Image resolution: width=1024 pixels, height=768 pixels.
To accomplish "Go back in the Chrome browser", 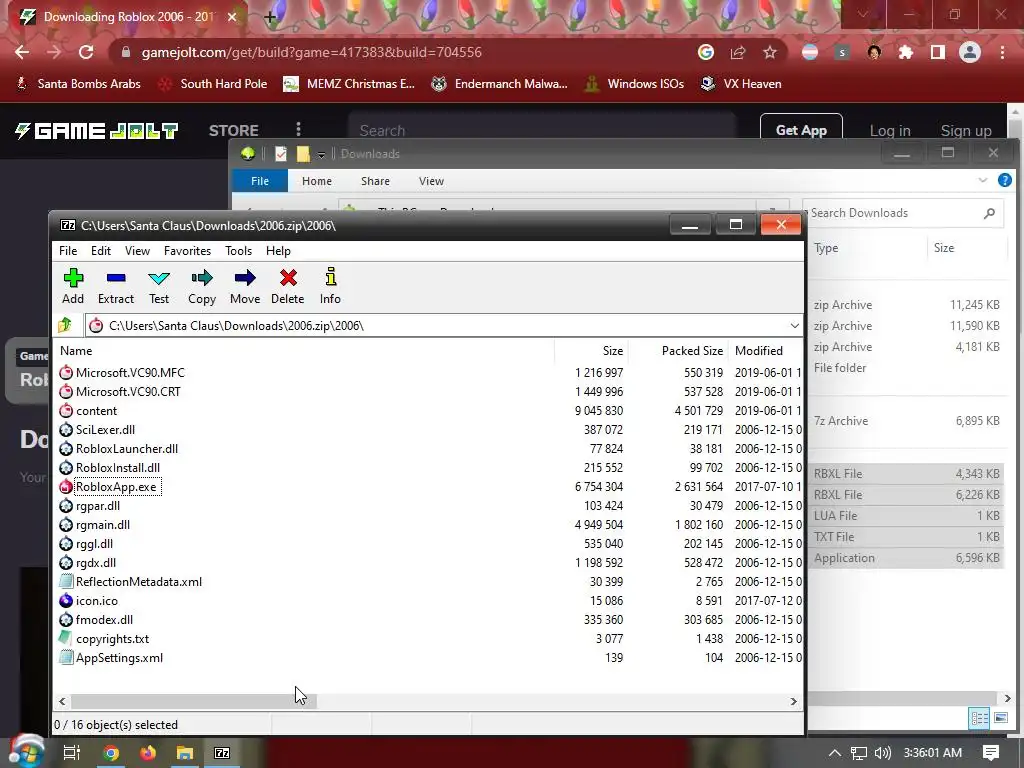I will coord(22,52).
